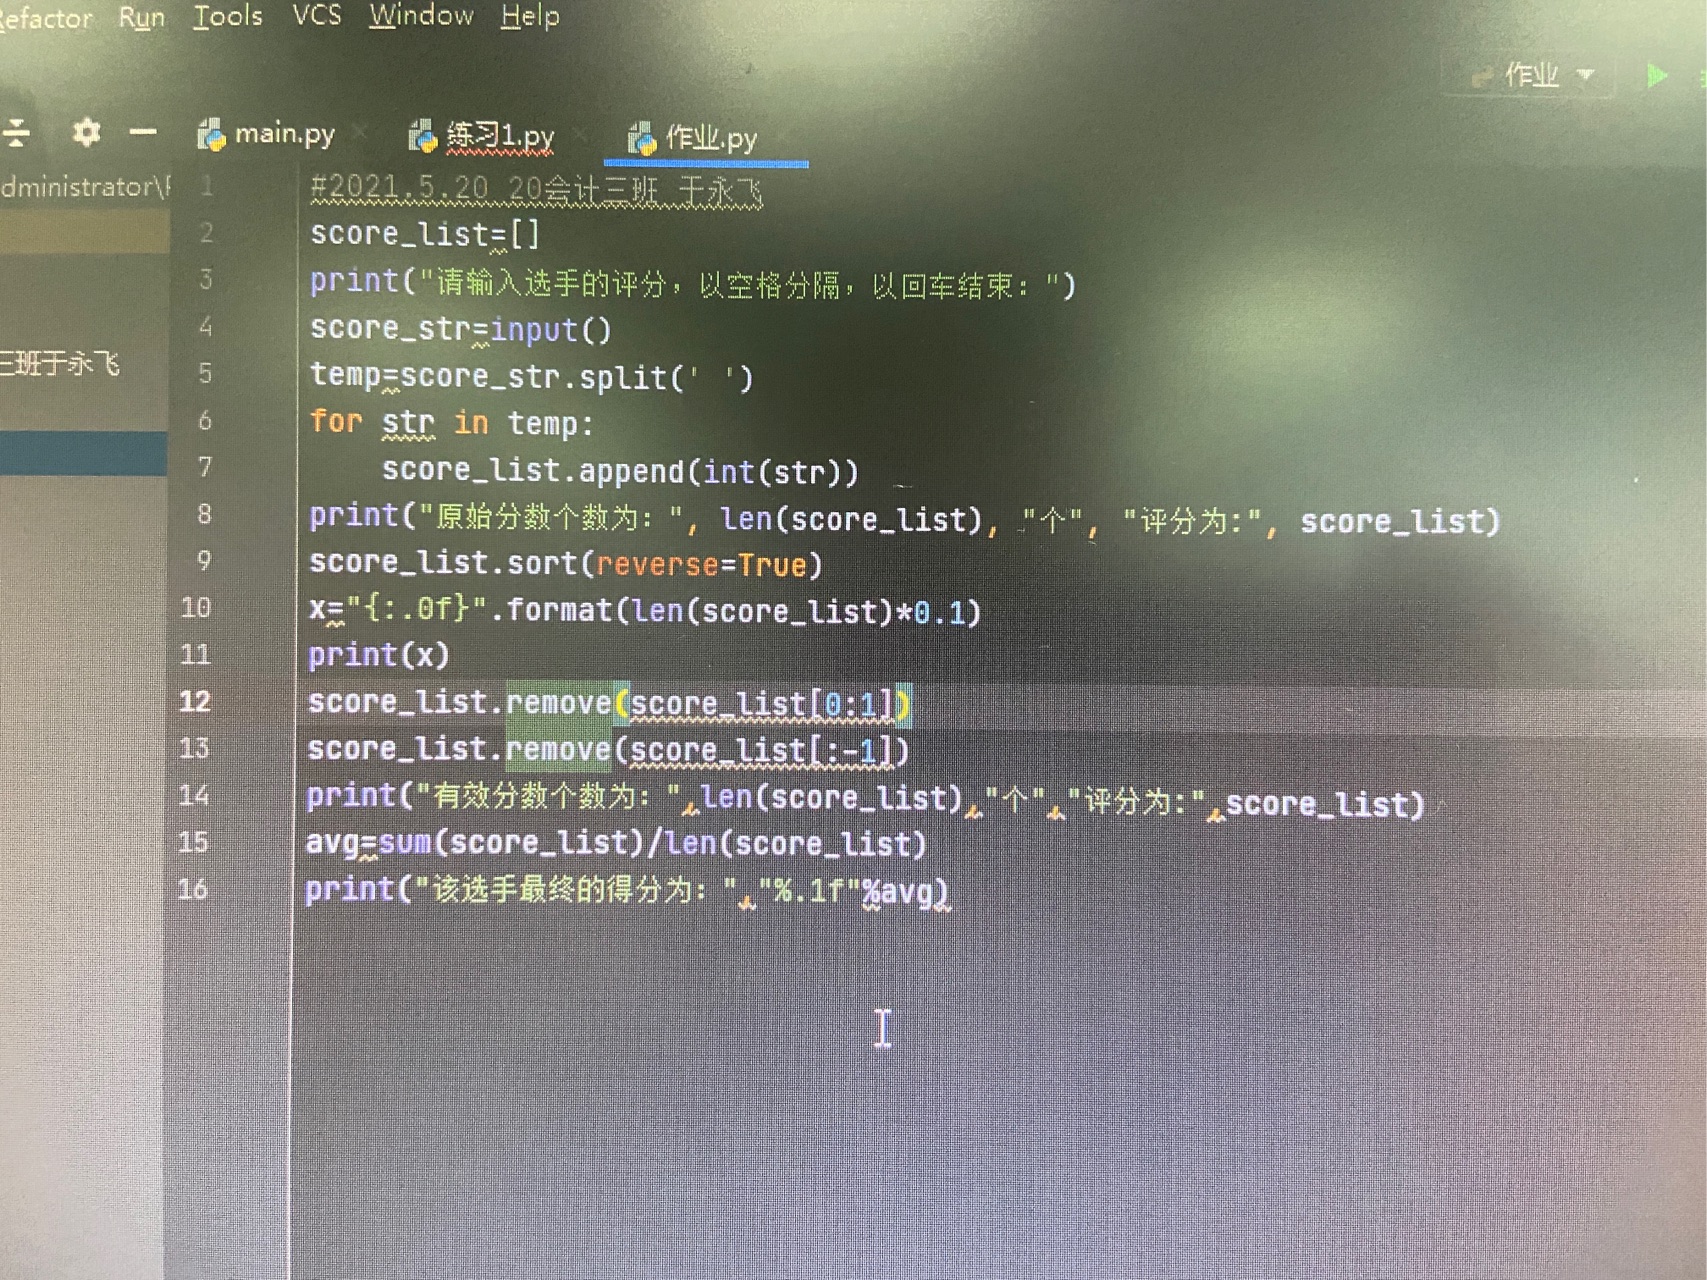Open the Tools menu

pos(228,16)
